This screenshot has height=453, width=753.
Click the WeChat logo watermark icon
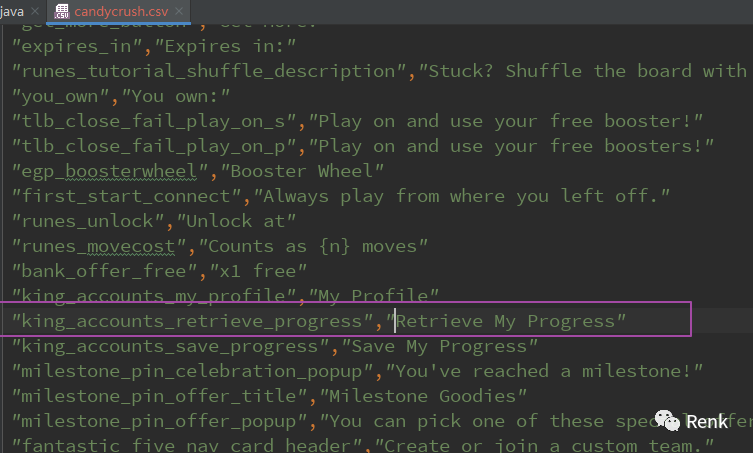(667, 421)
